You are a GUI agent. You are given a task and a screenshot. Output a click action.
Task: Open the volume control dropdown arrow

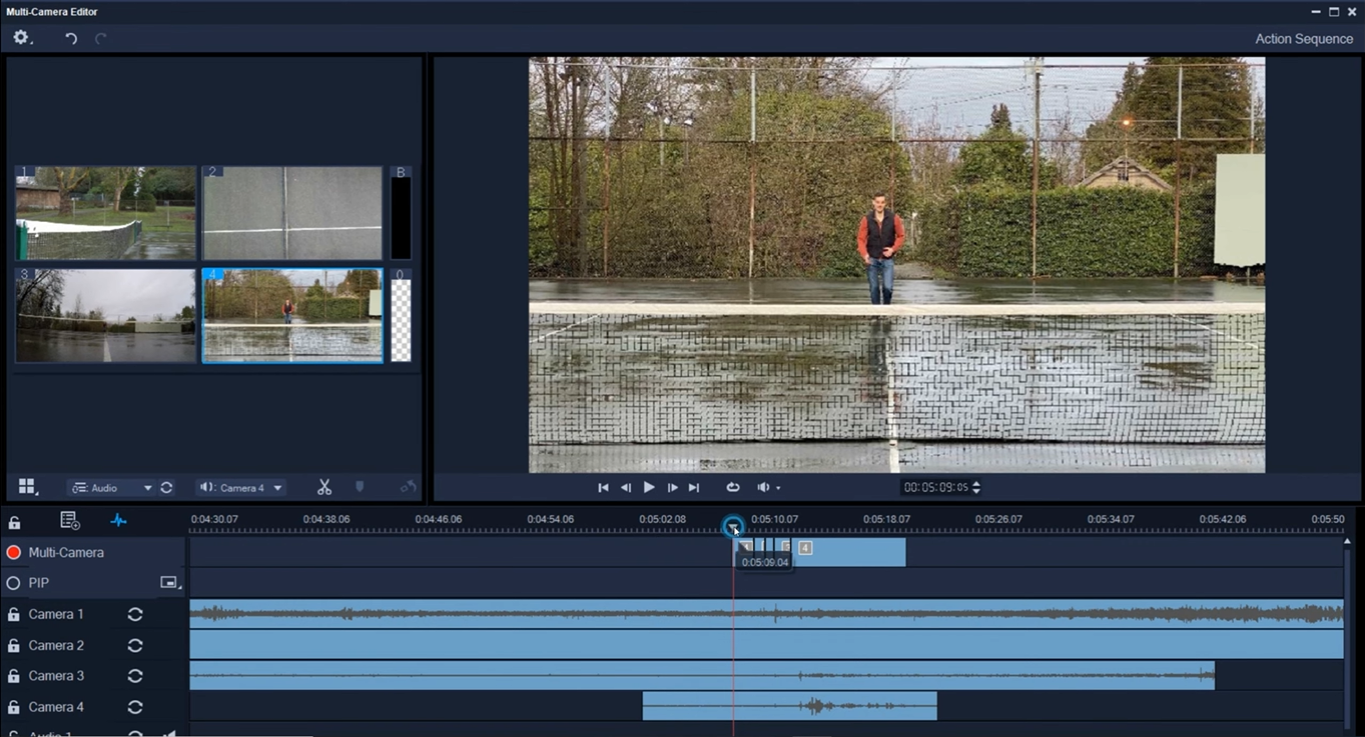(778, 487)
